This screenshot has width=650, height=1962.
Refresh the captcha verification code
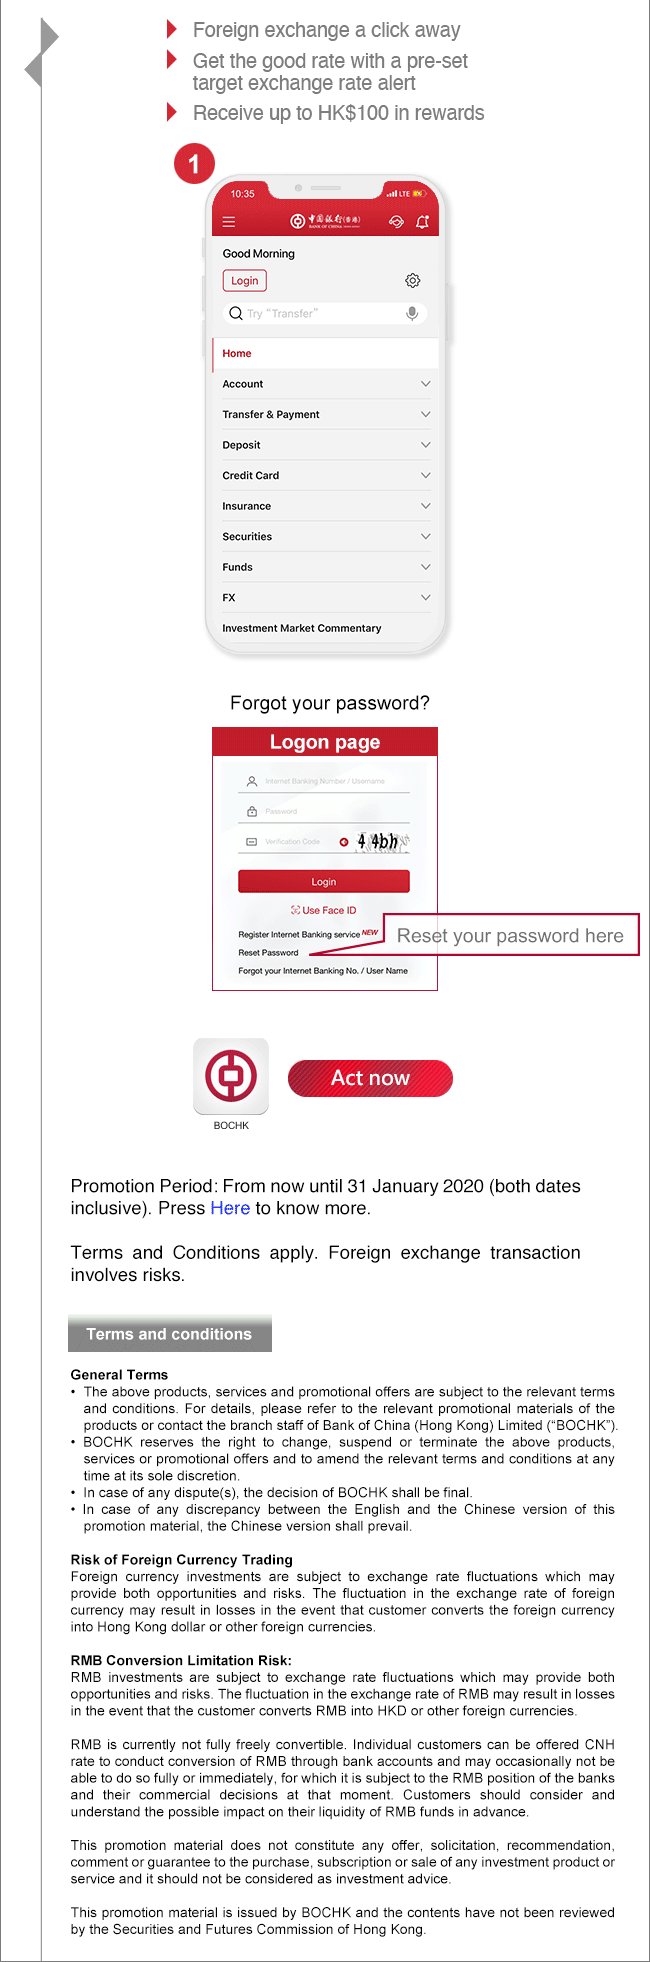click(x=344, y=842)
